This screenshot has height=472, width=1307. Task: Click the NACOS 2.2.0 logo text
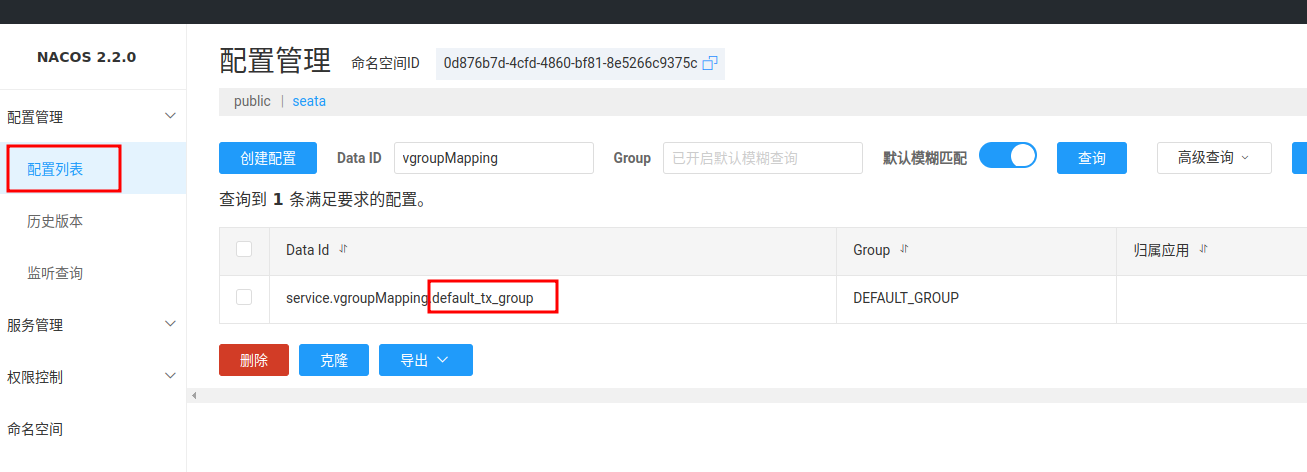coord(87,57)
